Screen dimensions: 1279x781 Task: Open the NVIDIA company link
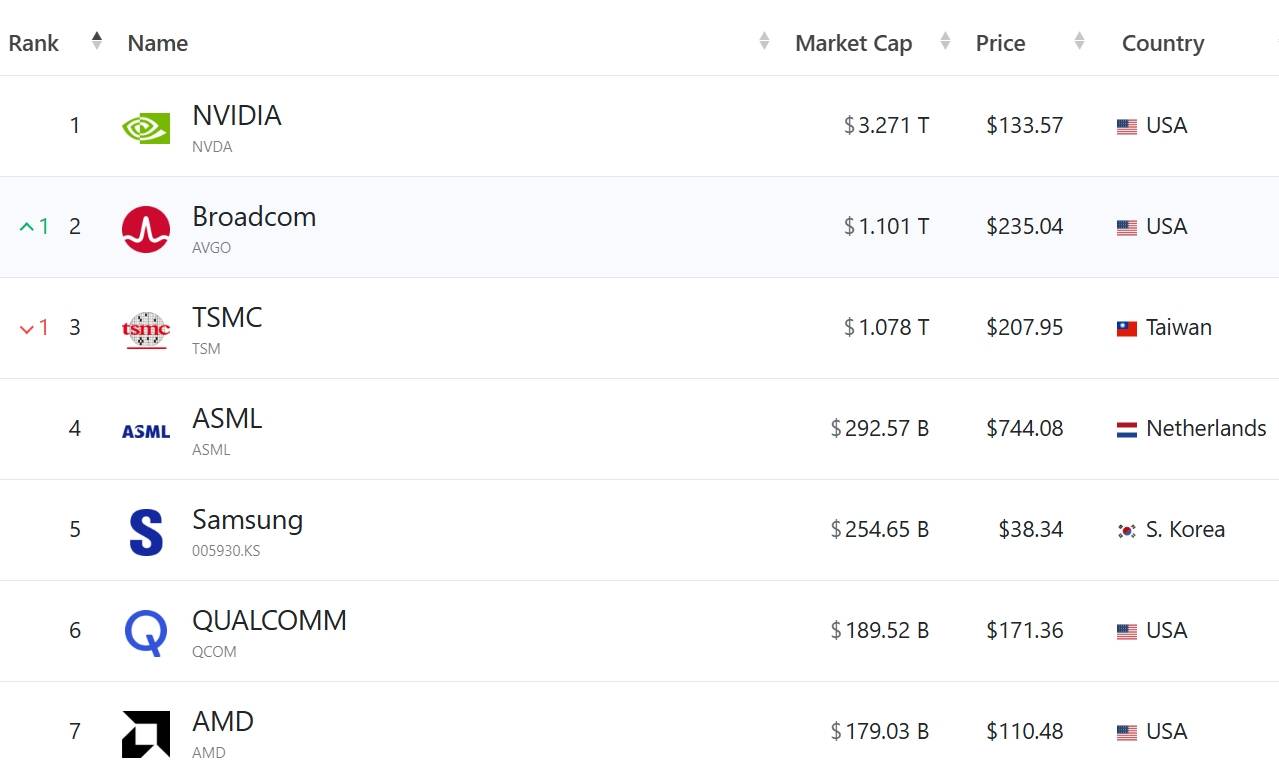coord(237,116)
